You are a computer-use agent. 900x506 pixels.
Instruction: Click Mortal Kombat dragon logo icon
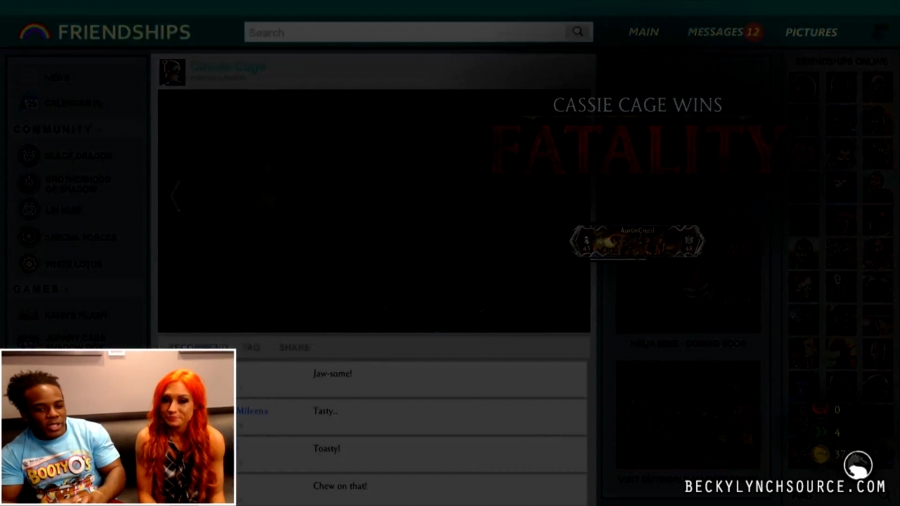(858, 465)
